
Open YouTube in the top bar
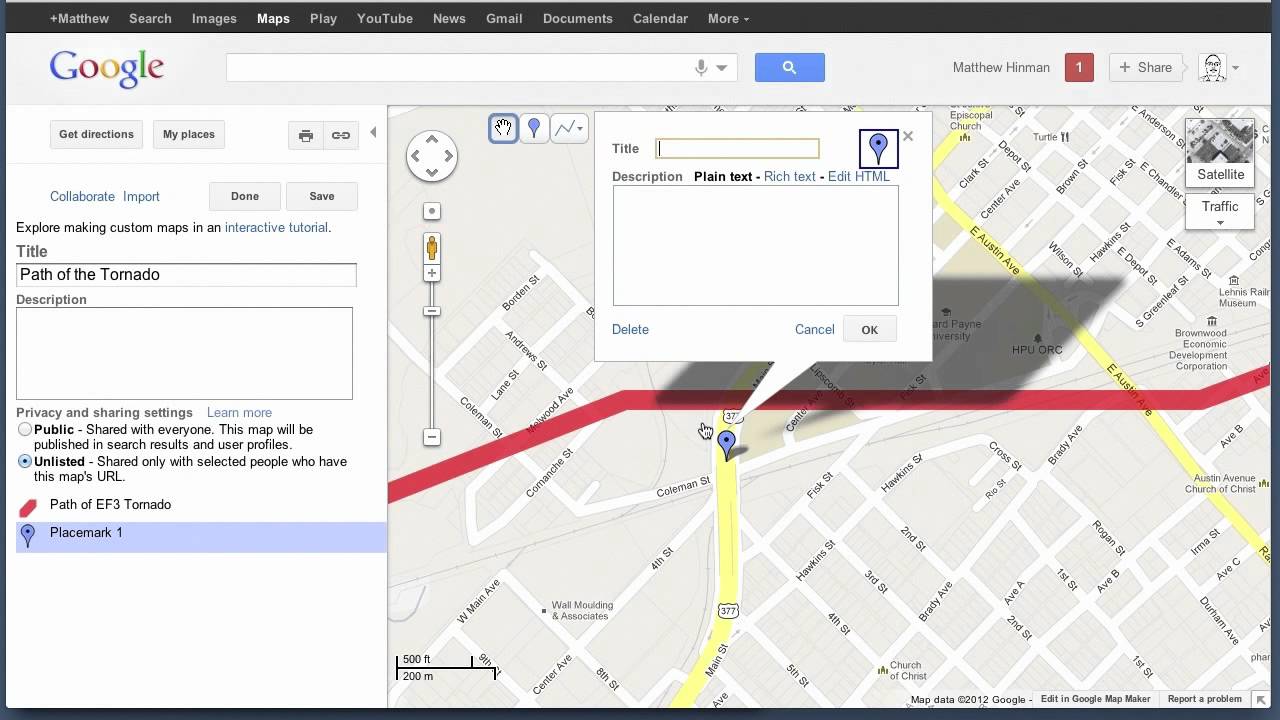[x=385, y=18]
